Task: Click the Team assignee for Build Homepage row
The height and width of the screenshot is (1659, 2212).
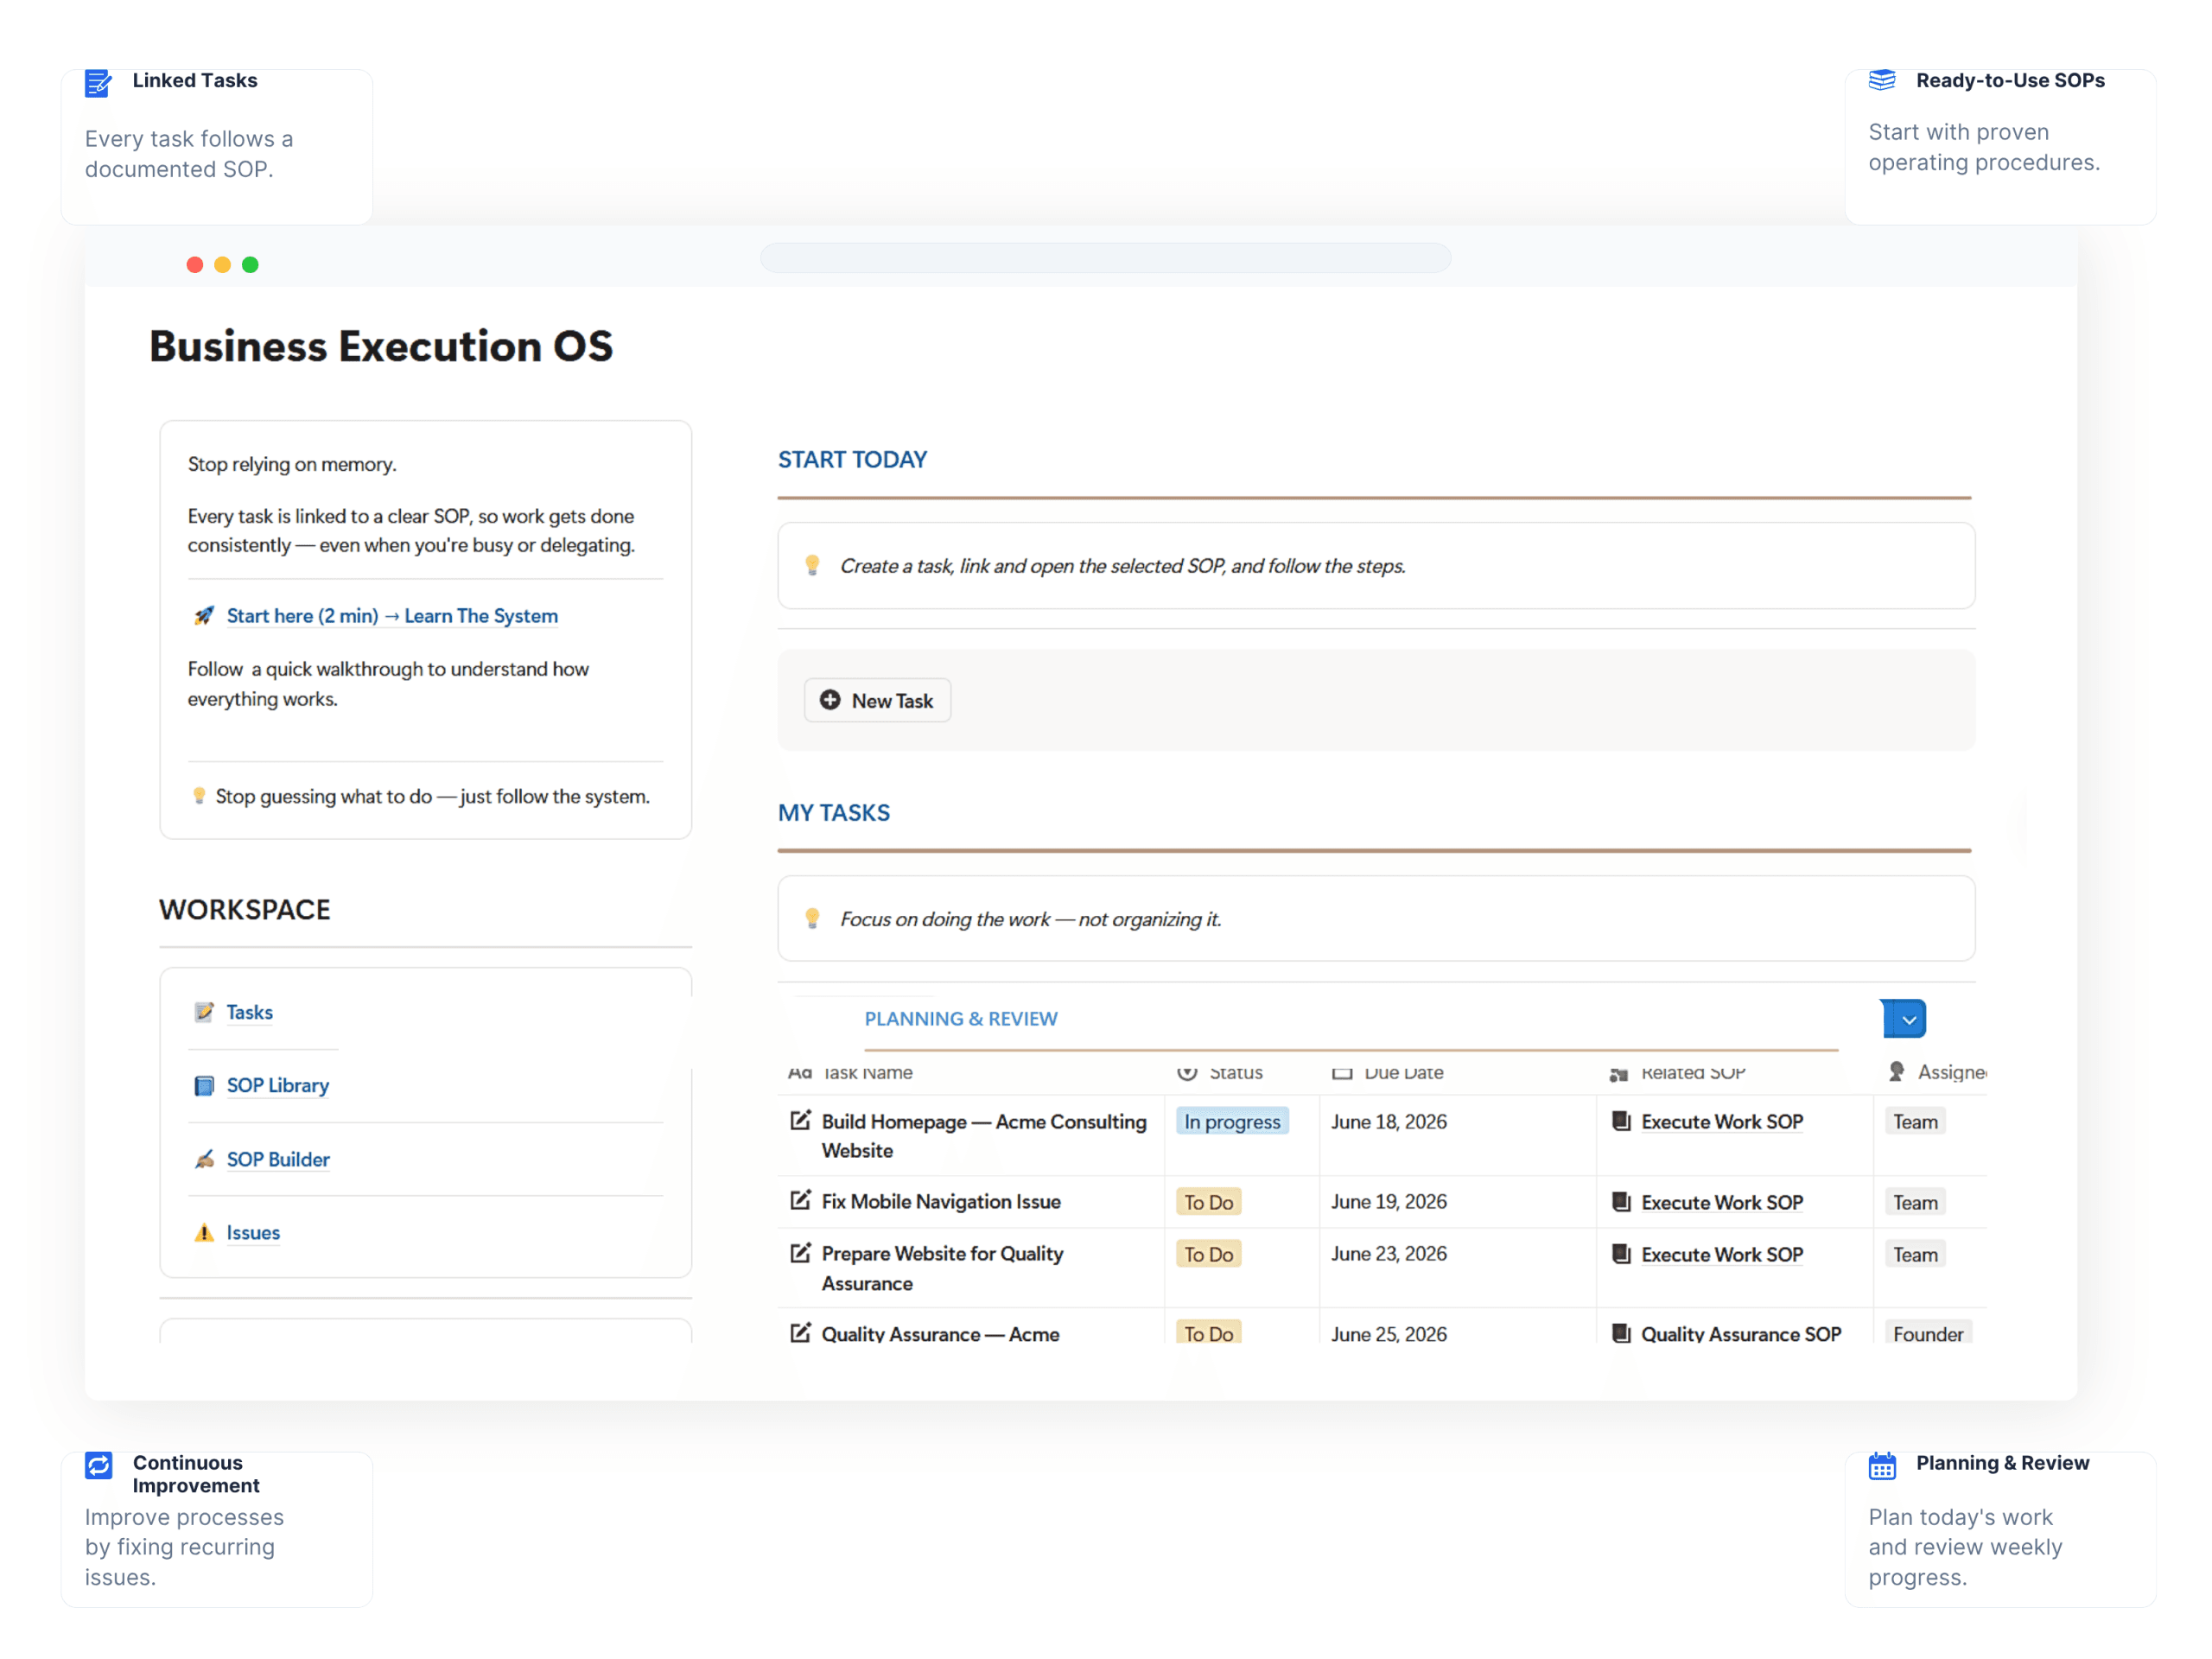Action: point(1915,1121)
